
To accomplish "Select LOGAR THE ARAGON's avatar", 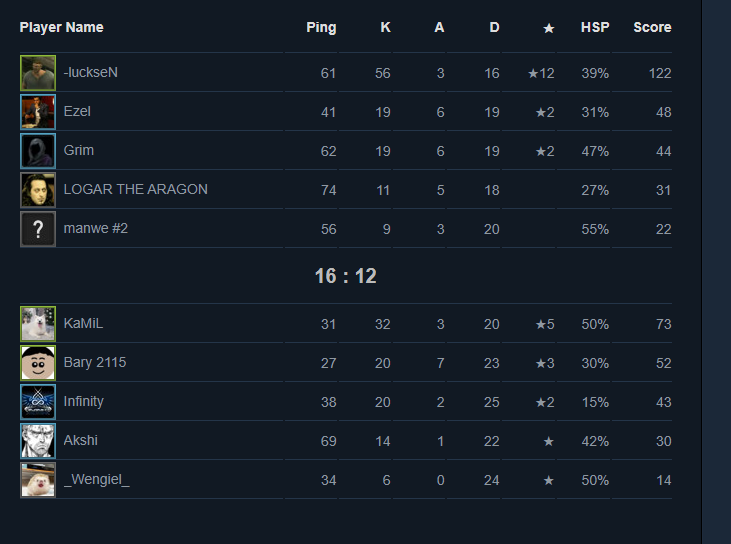I will pyautogui.click(x=38, y=190).
